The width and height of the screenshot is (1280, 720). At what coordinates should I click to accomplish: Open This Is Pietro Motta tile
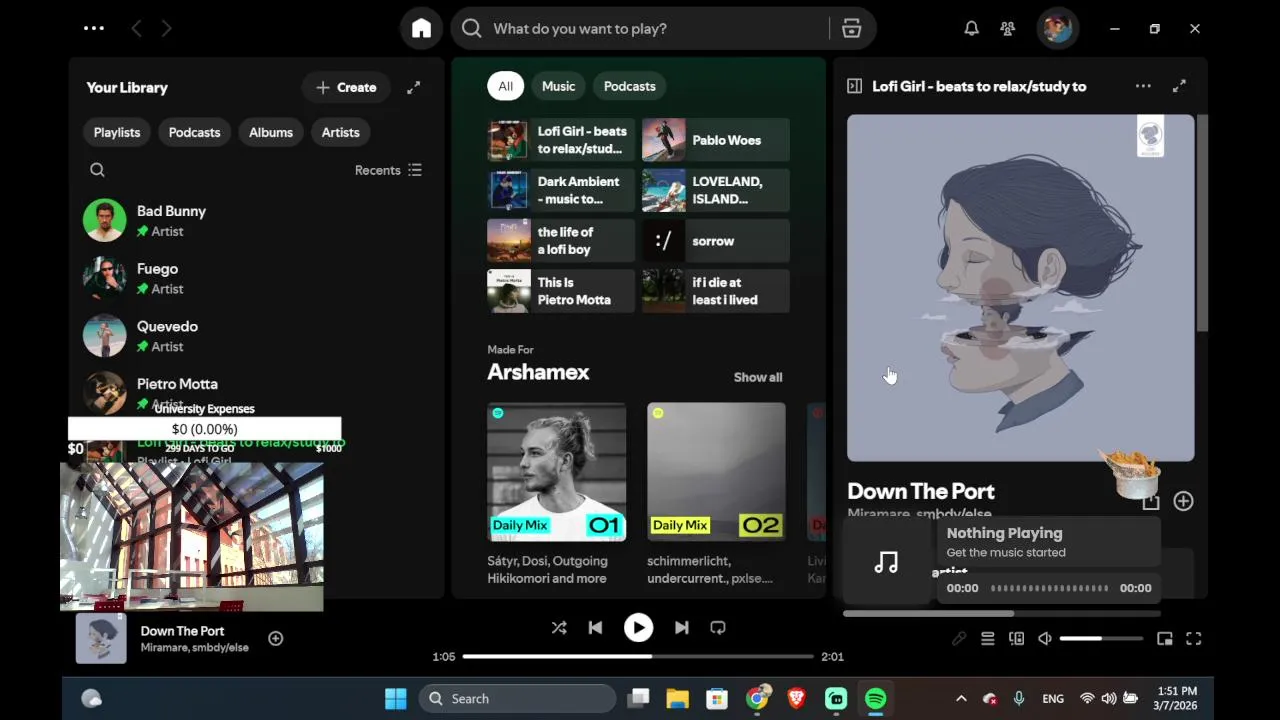coord(561,291)
